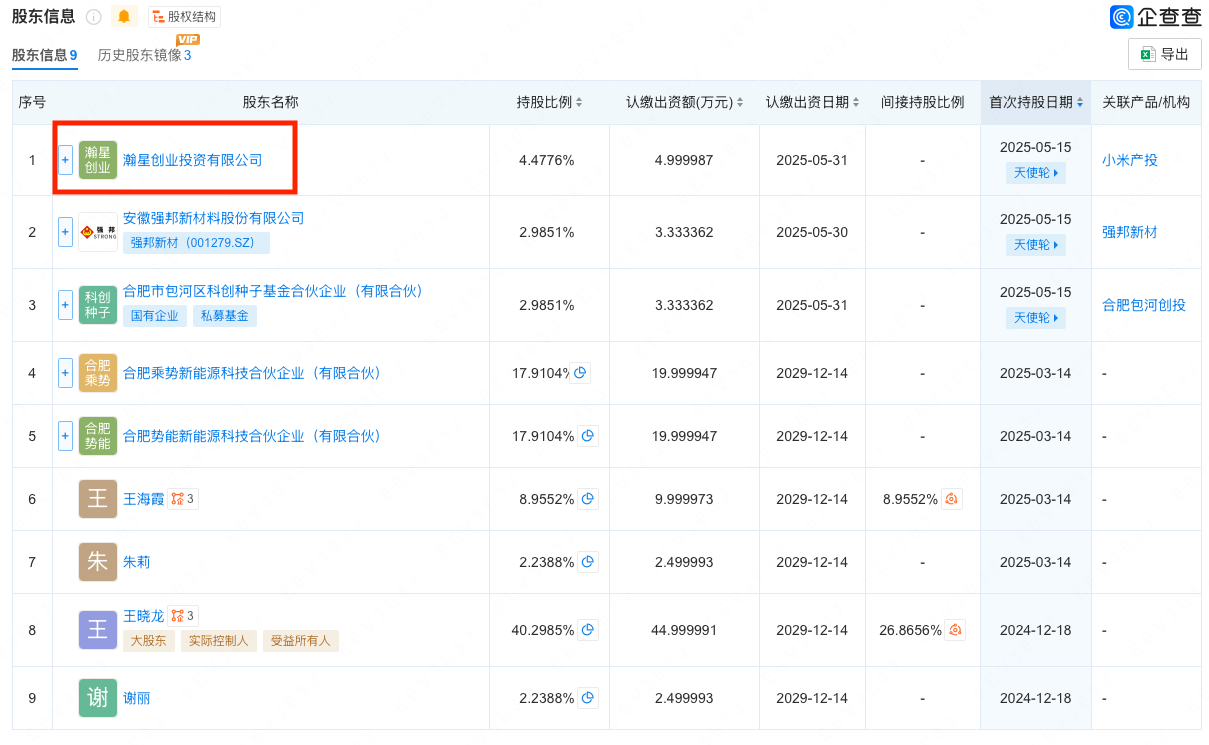Open the 小米产投 related institution link

(1129, 160)
